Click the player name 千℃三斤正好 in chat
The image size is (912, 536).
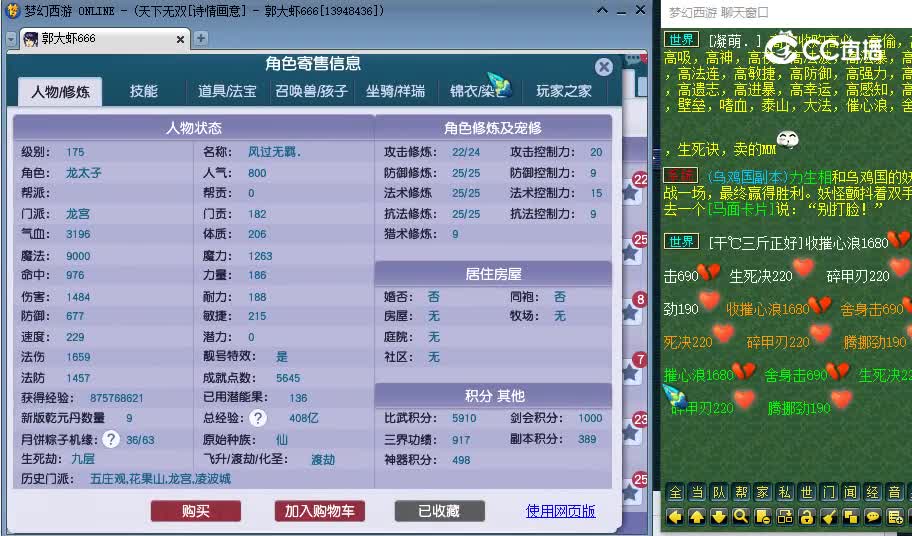754,242
